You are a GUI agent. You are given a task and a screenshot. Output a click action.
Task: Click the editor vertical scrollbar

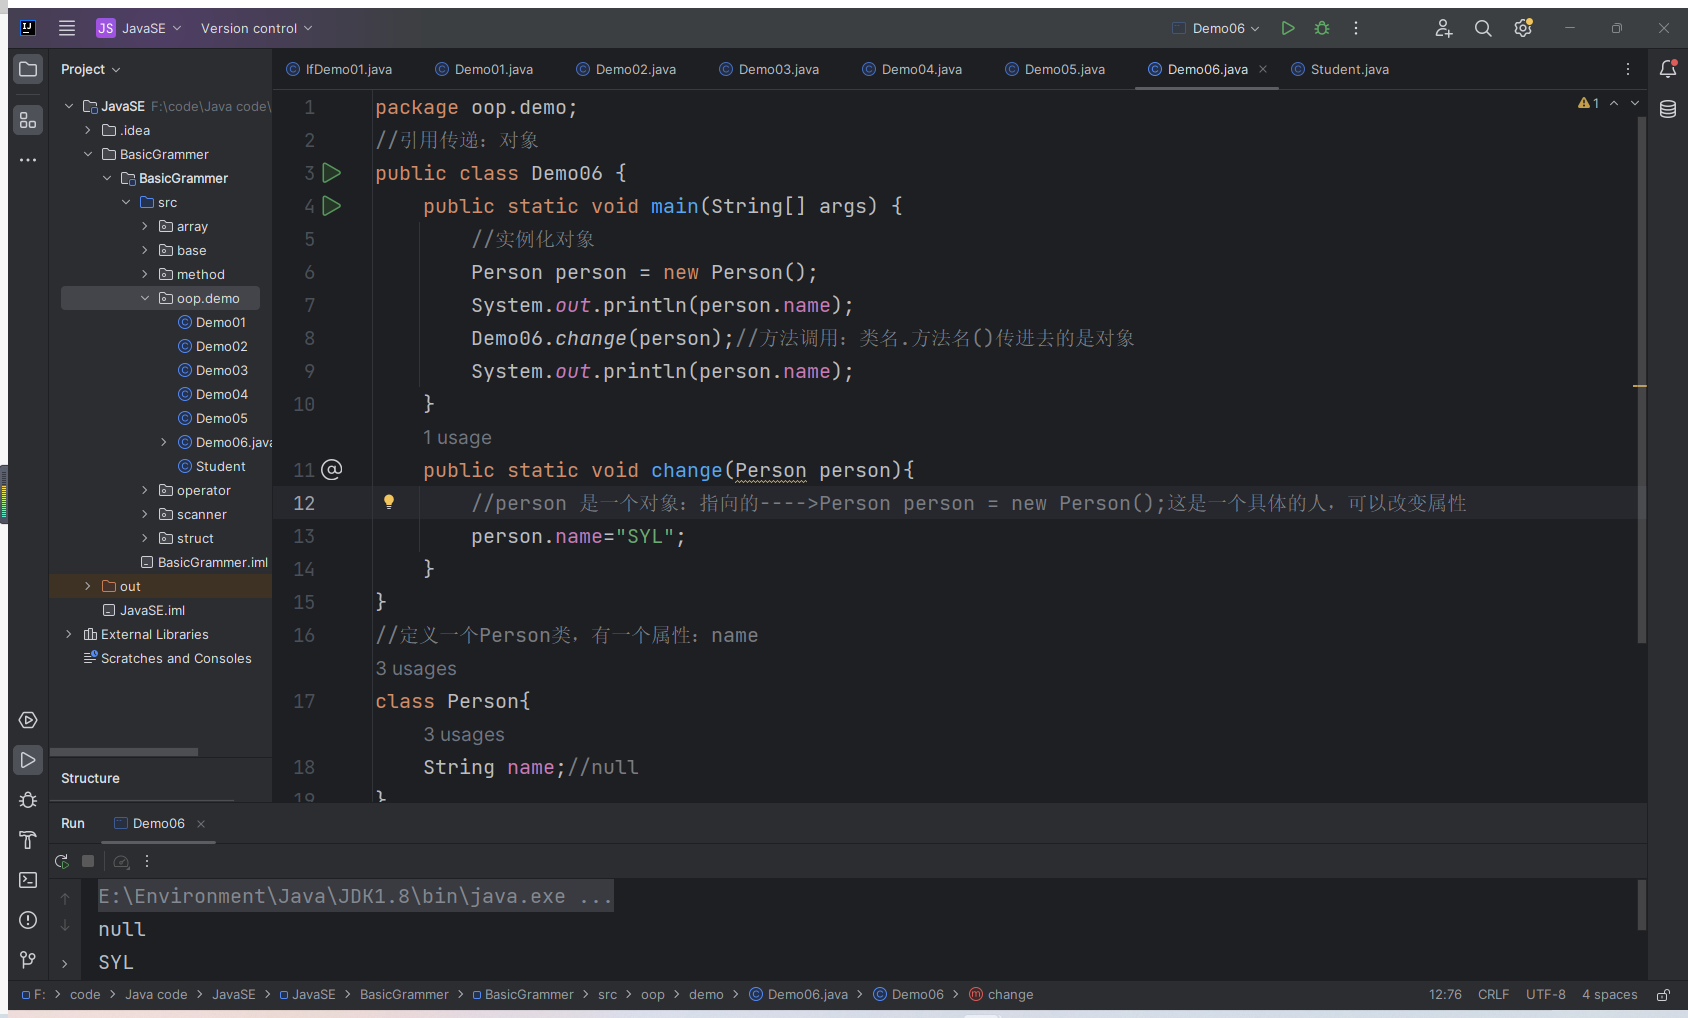coord(1641,380)
